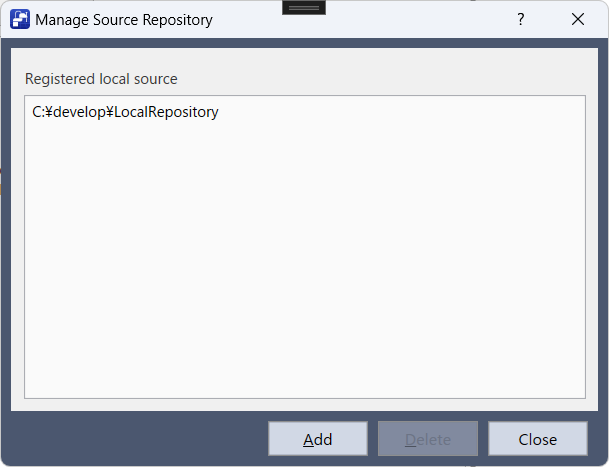Click the 'Registered local source' label
The image size is (609, 467).
pyautogui.click(x=101, y=78)
